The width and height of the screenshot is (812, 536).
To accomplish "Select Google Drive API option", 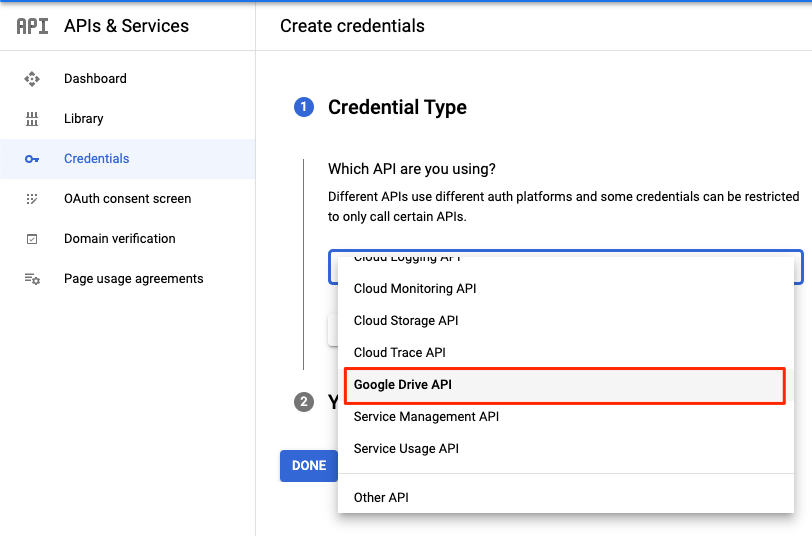I will pyautogui.click(x=565, y=385).
